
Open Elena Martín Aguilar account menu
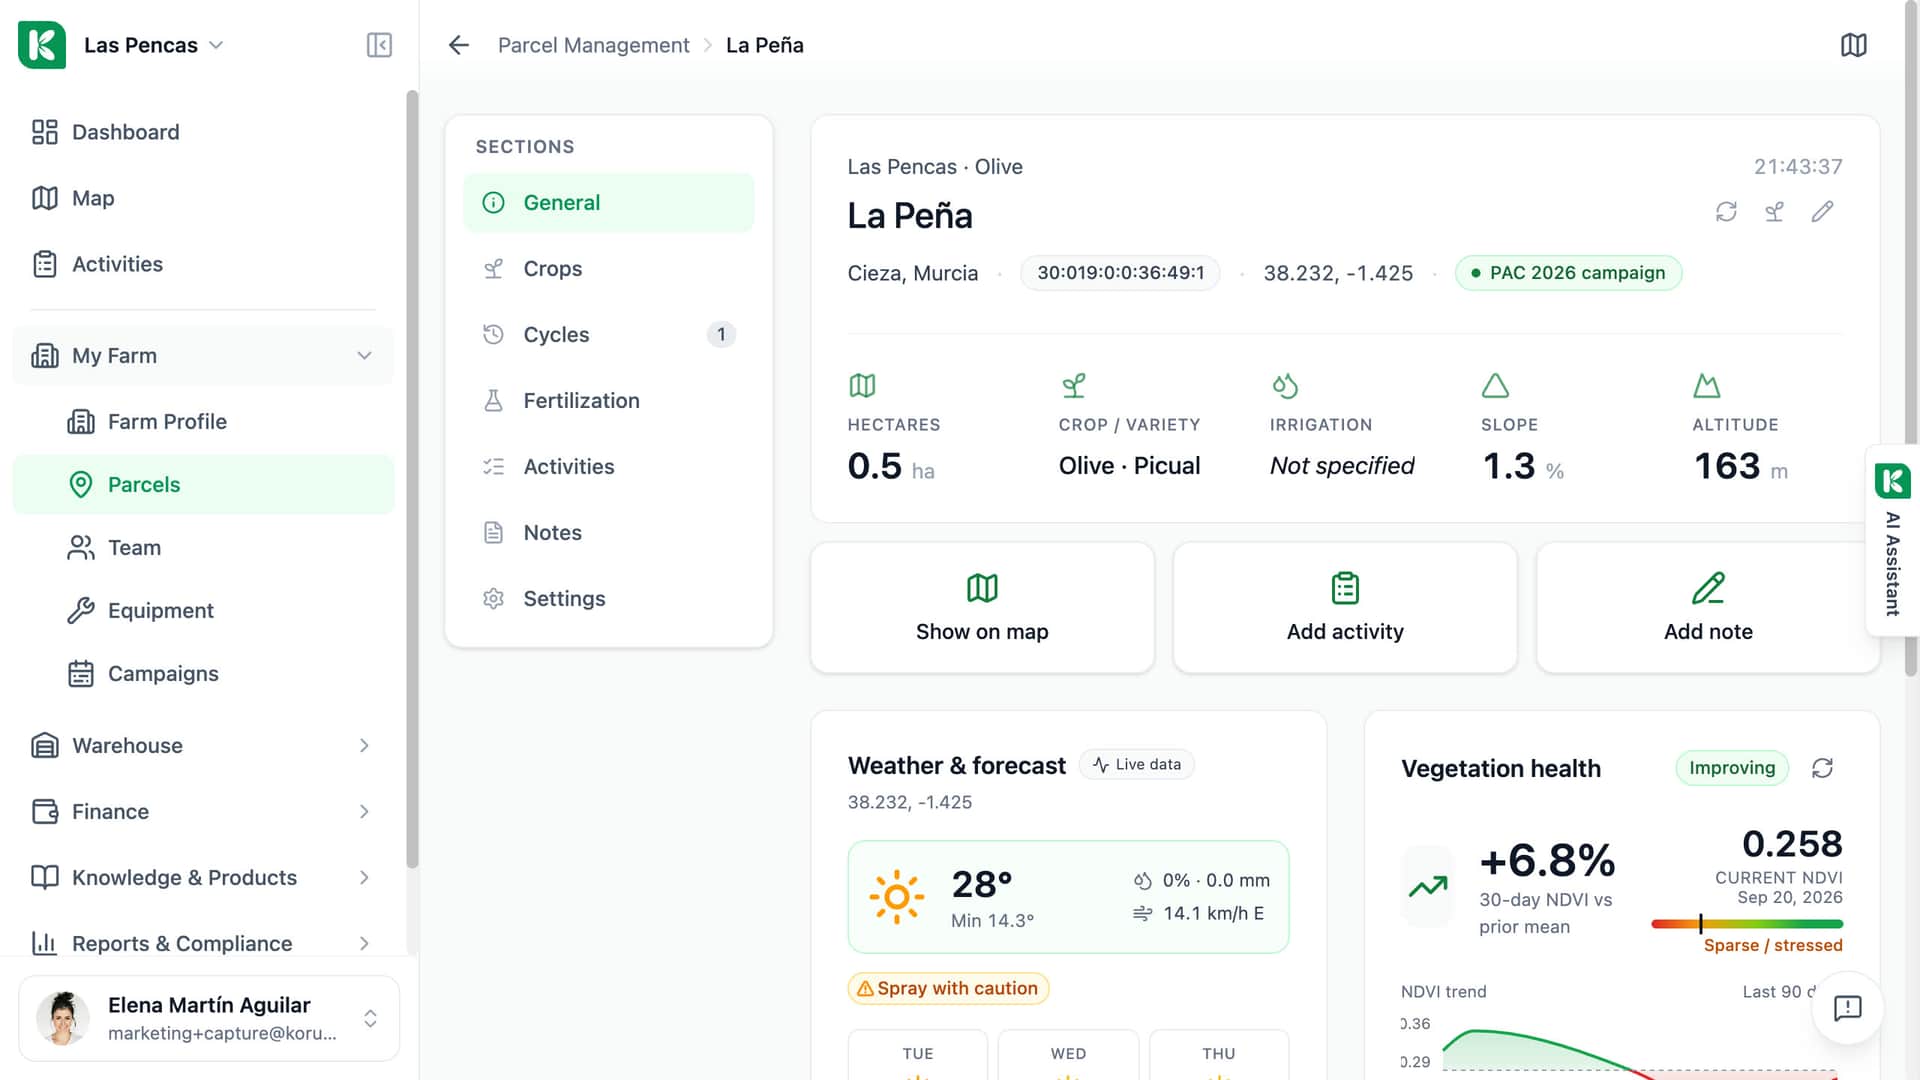point(209,1018)
